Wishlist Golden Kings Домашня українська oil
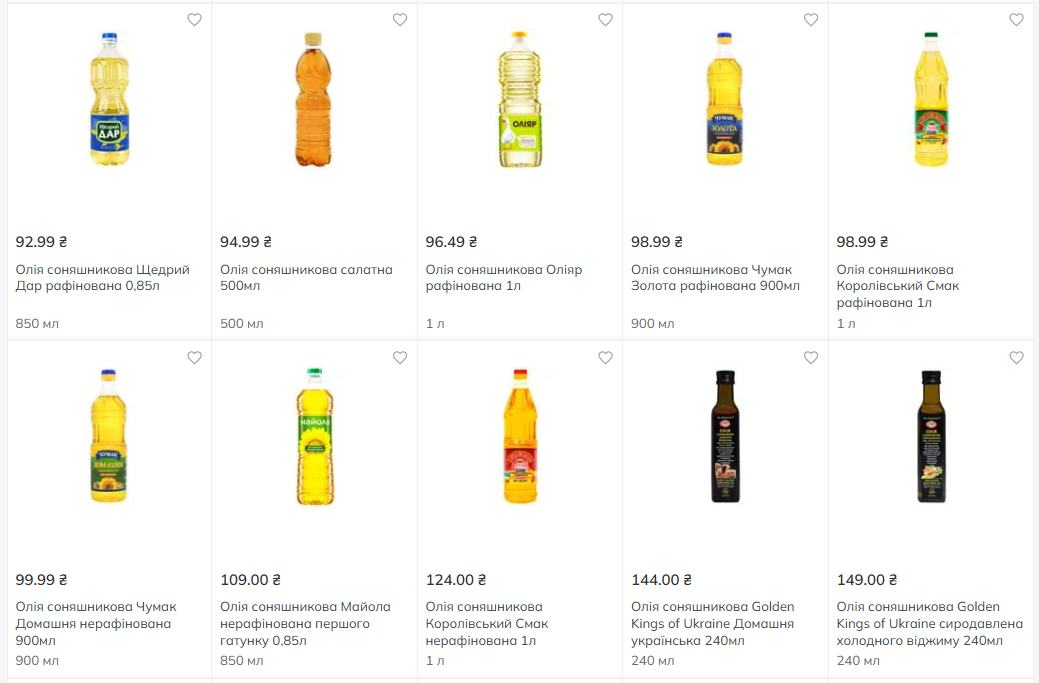Viewport: 1039px width, 683px height. point(811,358)
